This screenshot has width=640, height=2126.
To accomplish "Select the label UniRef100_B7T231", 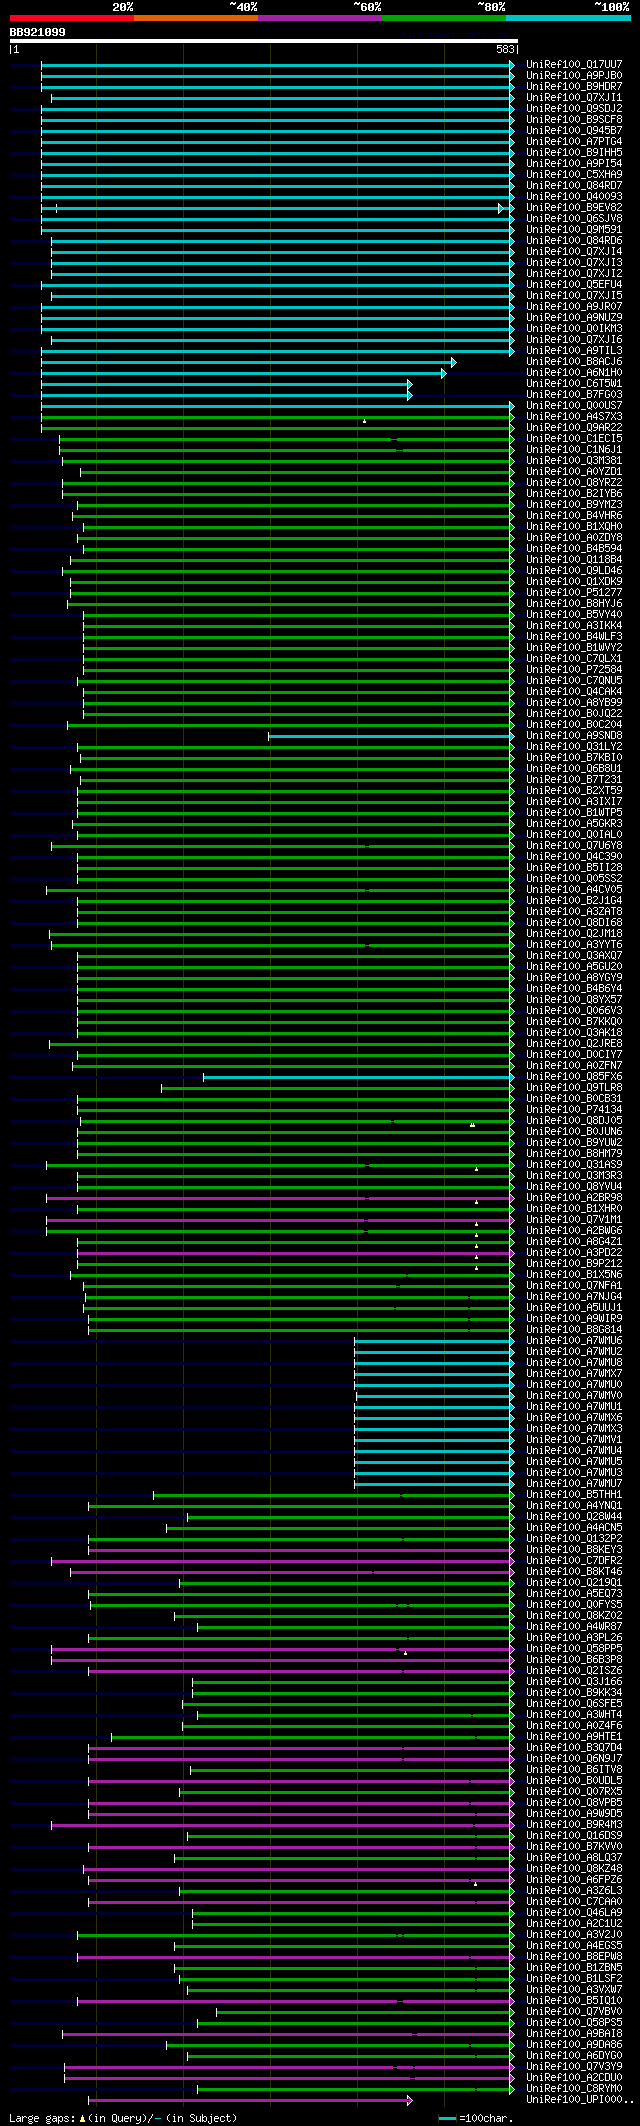I will (574, 779).
